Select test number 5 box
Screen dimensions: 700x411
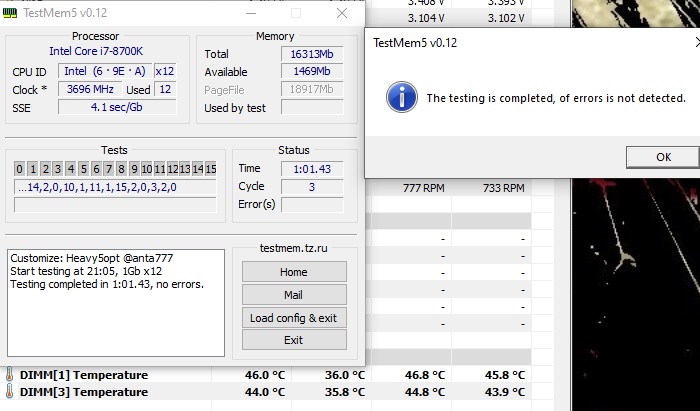pyautogui.click(x=83, y=169)
